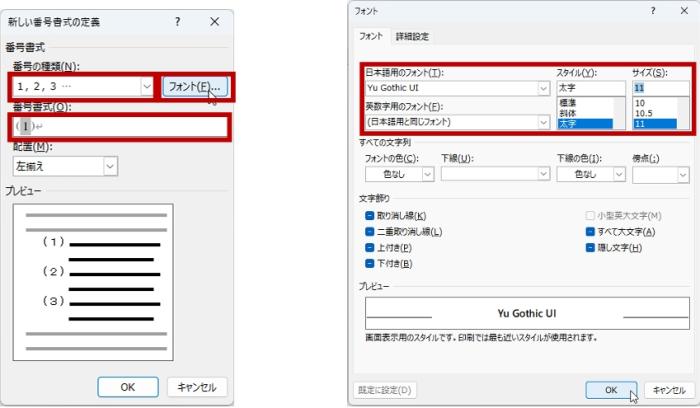
Task: Click the help icon in the numbering format dialog
Action: [x=177, y=21]
